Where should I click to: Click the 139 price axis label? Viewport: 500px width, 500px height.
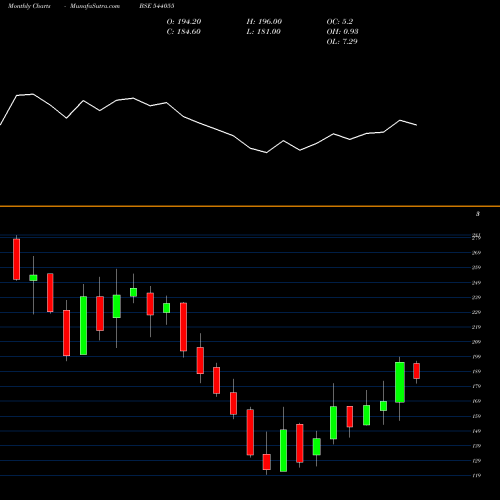click(x=476, y=446)
